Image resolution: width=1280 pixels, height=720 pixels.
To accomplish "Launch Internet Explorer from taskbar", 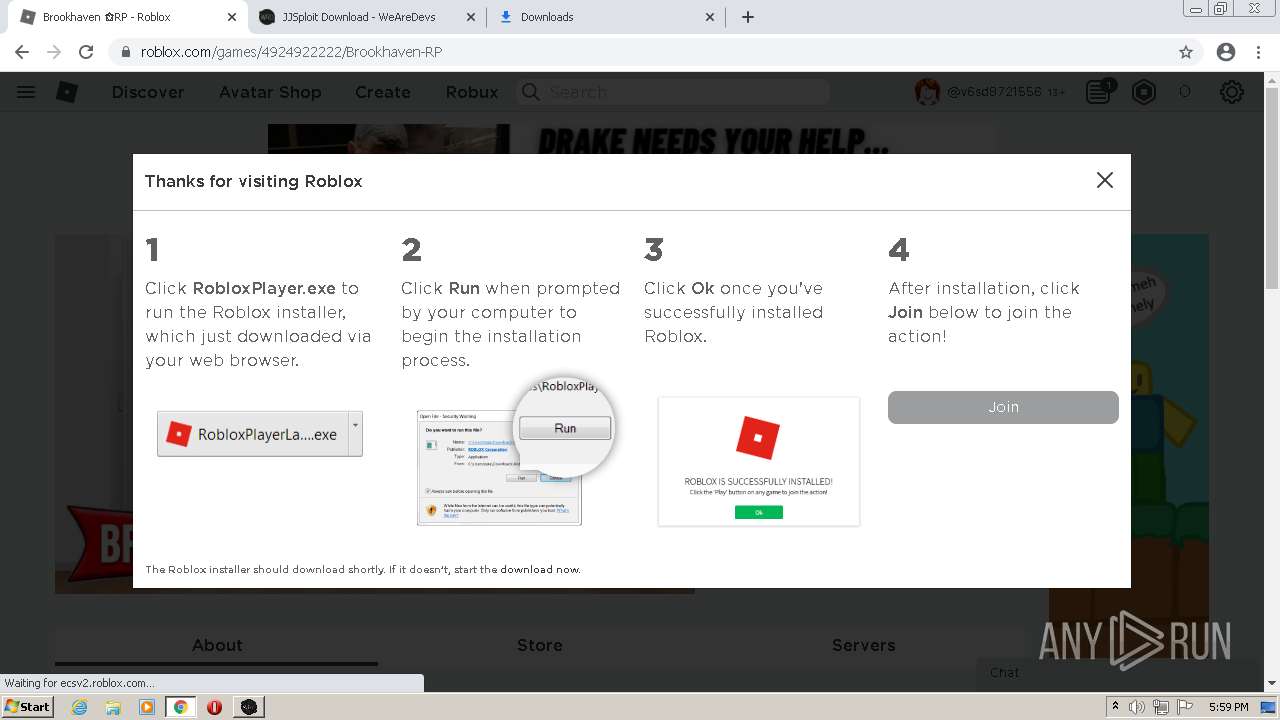I will click(x=79, y=707).
